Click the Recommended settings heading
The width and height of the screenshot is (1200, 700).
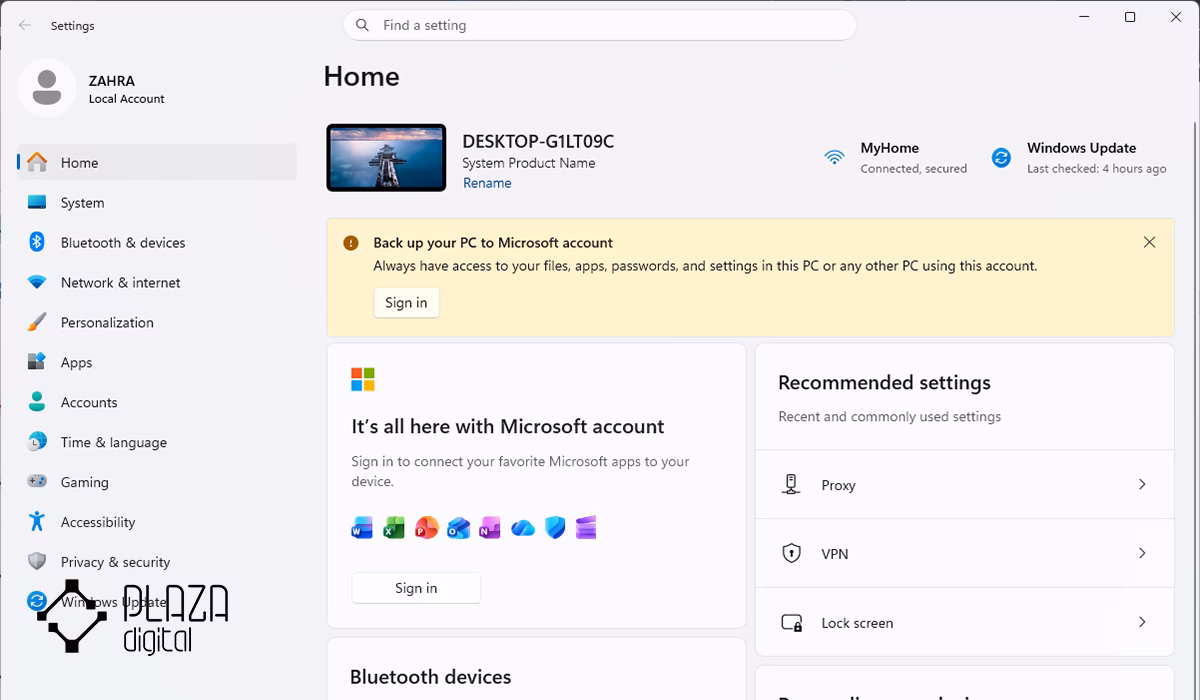(x=884, y=382)
